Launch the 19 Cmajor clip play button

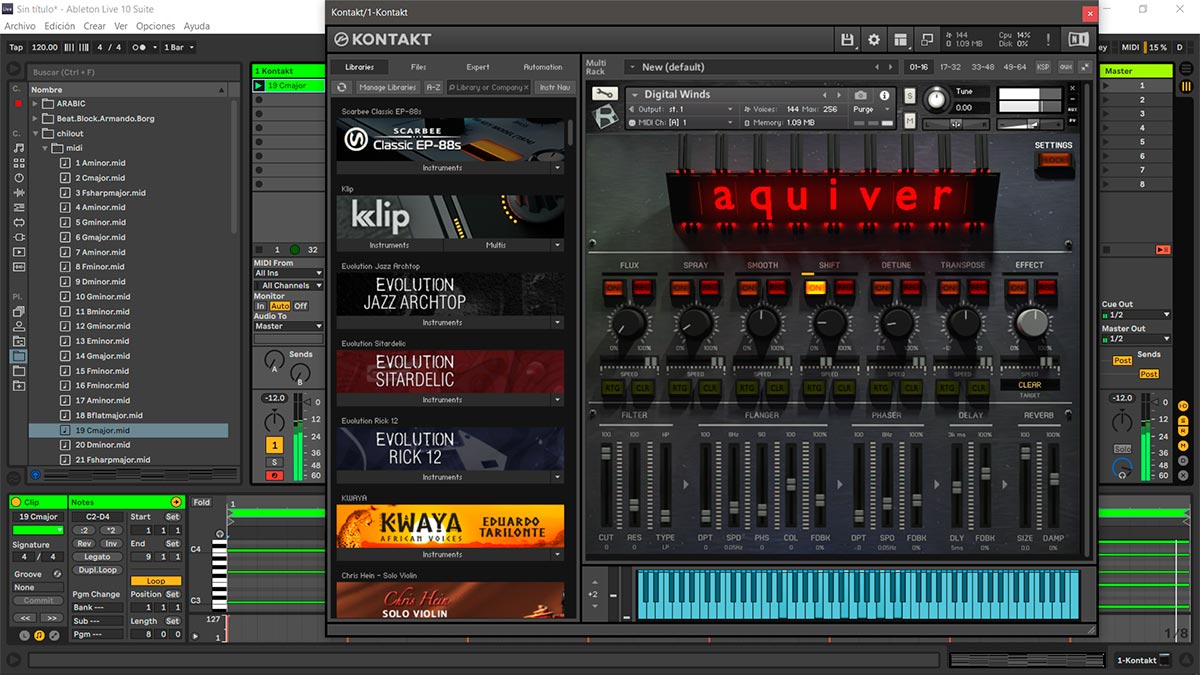[x=259, y=86]
